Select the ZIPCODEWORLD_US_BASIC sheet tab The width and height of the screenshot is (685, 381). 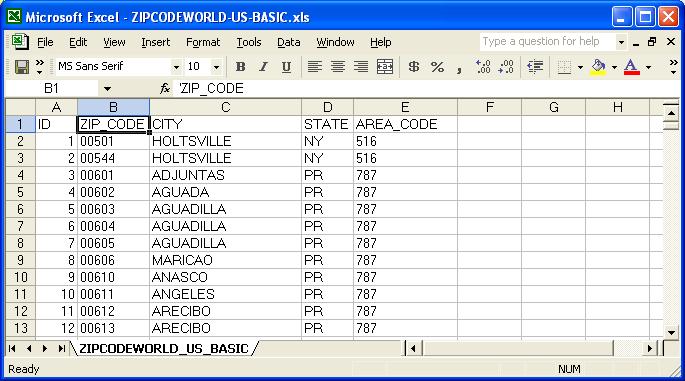click(x=164, y=349)
